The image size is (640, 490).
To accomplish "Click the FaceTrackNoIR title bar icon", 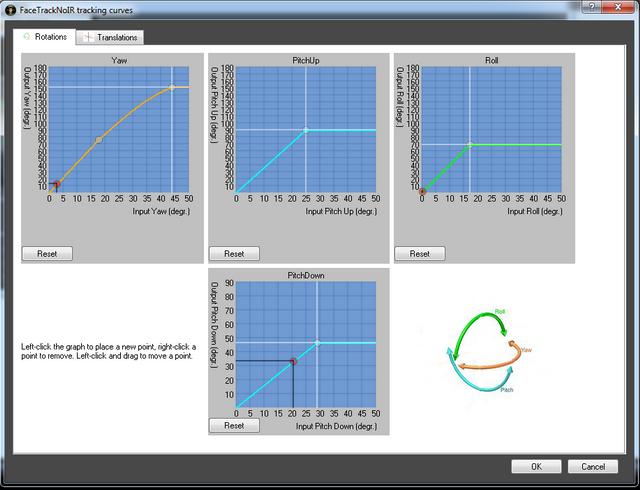I will tap(10, 9).
